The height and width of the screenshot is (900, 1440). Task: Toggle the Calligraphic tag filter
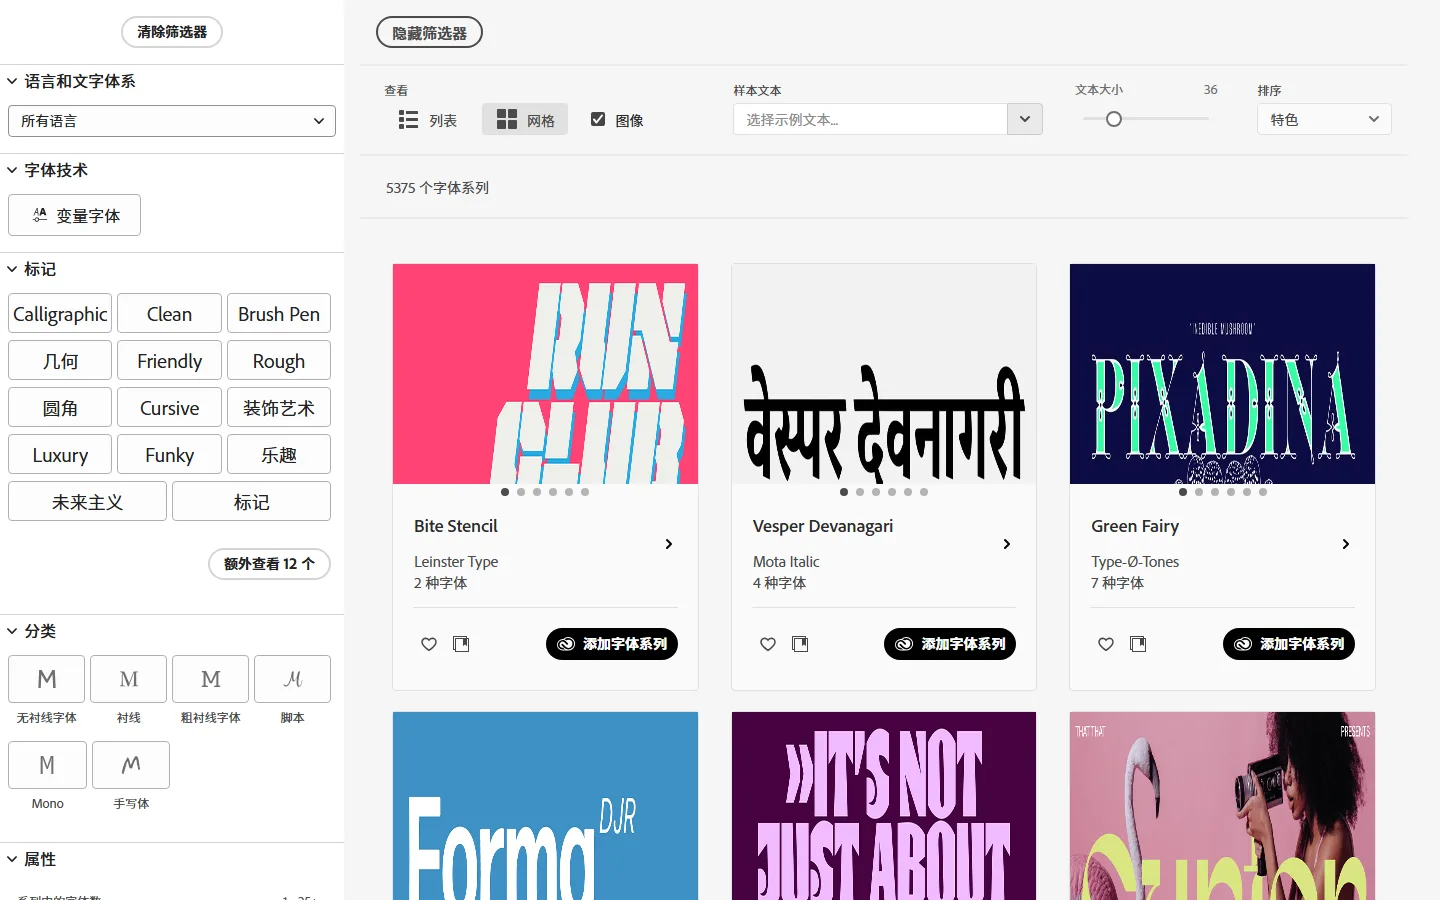pos(60,314)
